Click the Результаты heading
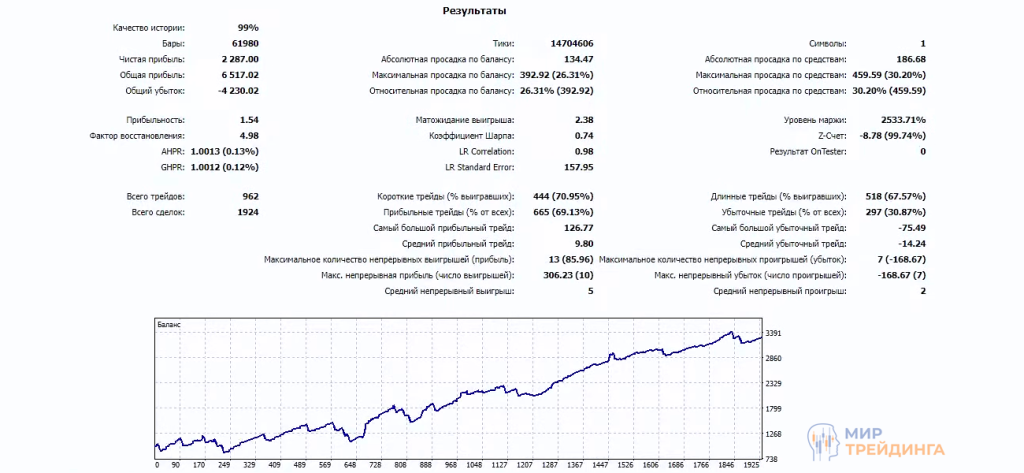The width and height of the screenshot is (1024, 473). pyautogui.click(x=473, y=11)
